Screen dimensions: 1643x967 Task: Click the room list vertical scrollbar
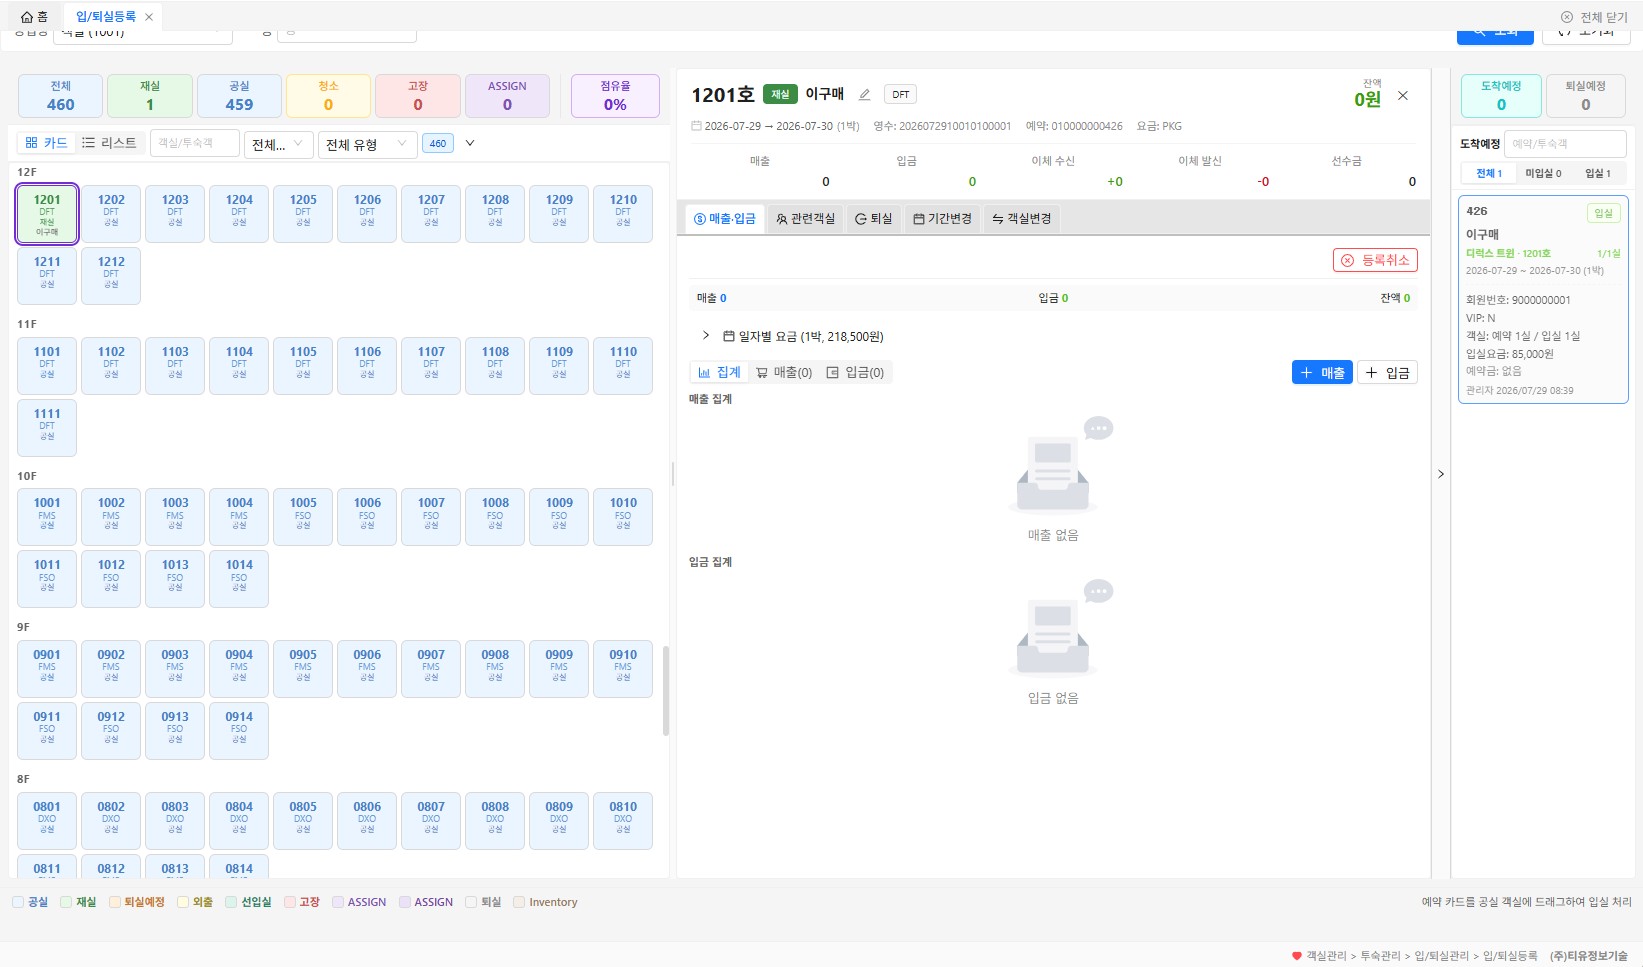click(x=666, y=691)
